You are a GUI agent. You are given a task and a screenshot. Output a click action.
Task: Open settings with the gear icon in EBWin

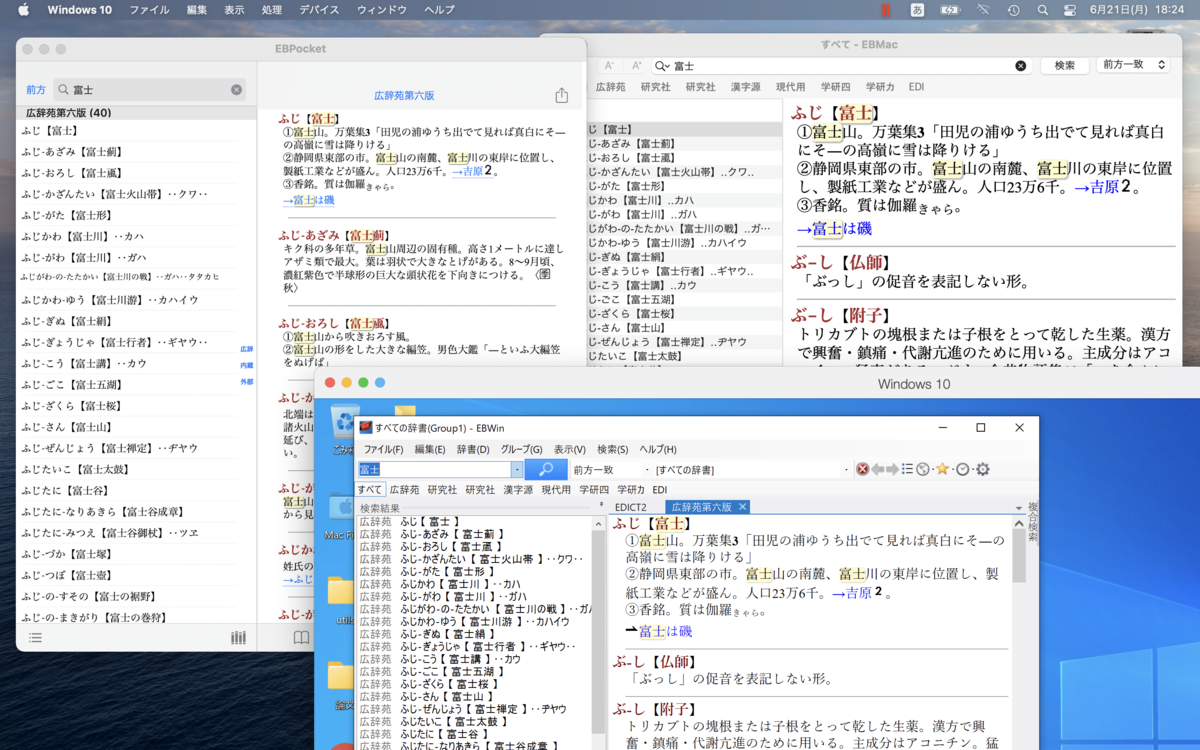(x=983, y=469)
